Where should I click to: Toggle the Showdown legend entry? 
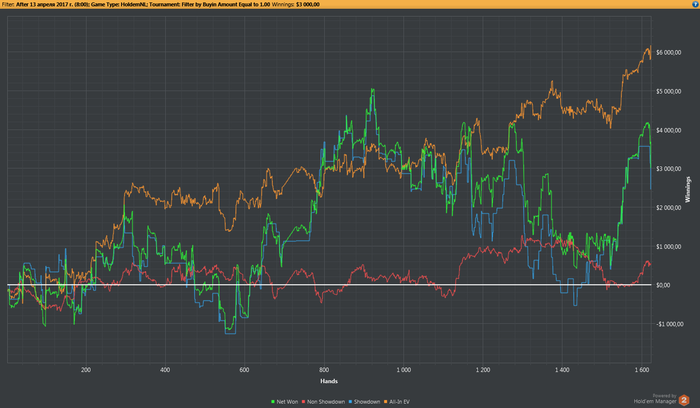(364, 402)
